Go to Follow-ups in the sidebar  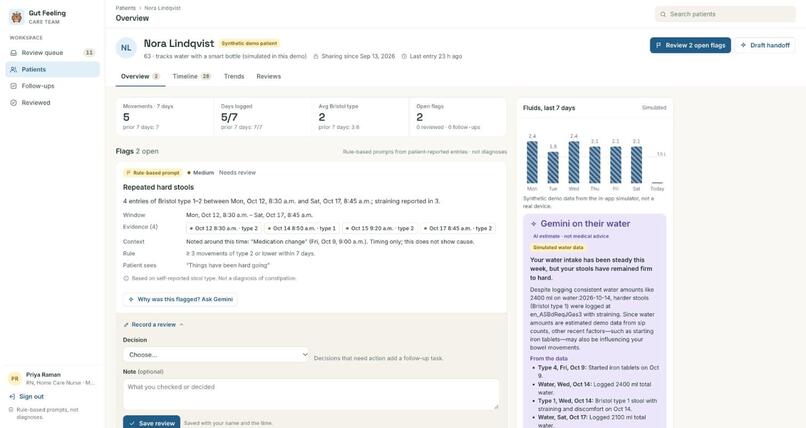pos(52,86)
